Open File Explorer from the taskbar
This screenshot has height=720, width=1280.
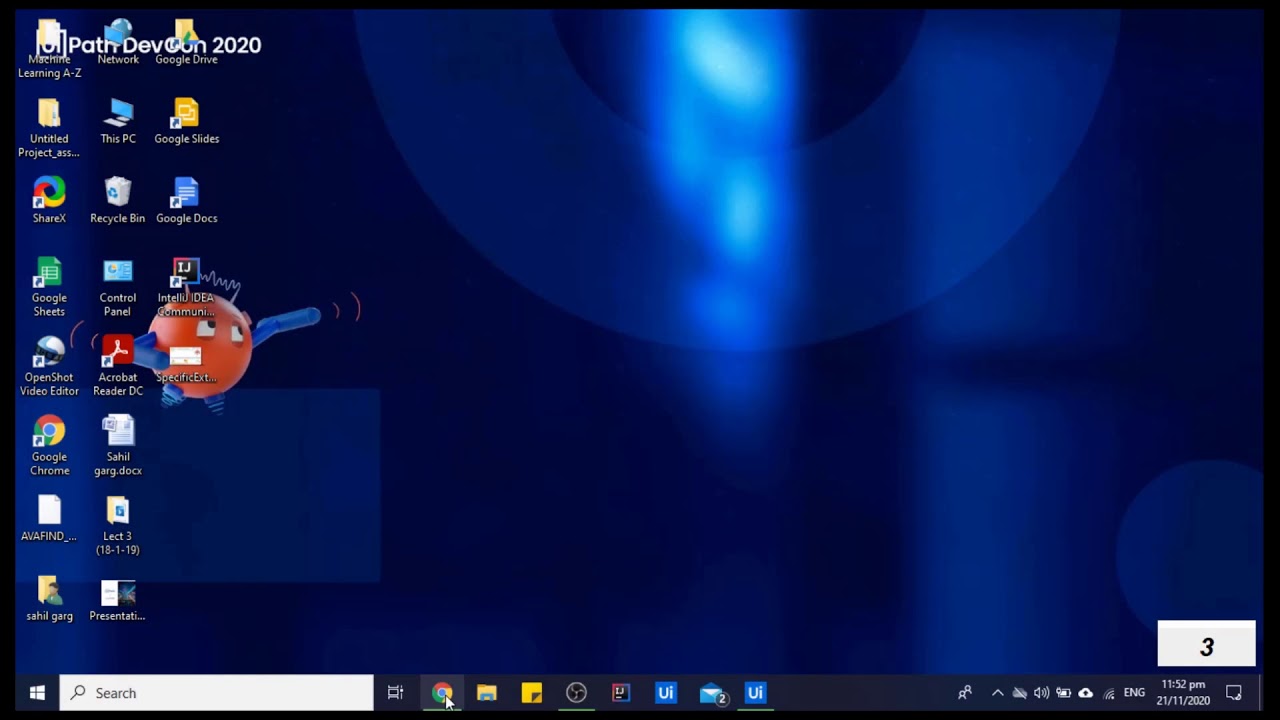coord(487,693)
